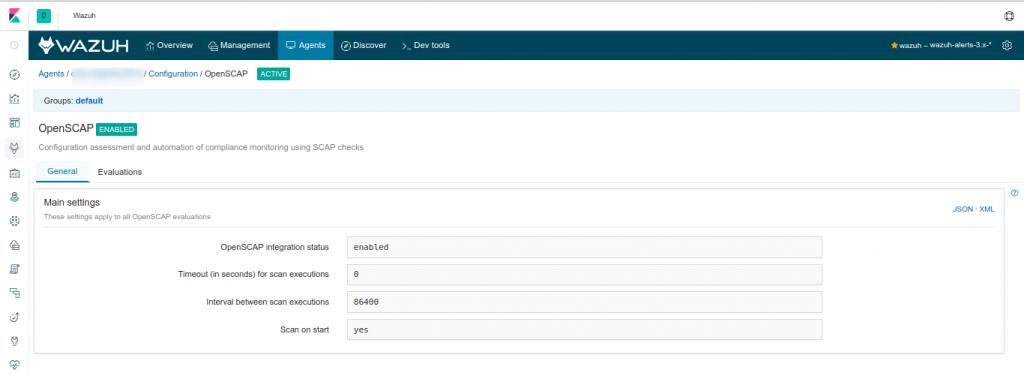Open the recently viewed clock icon

point(14,45)
